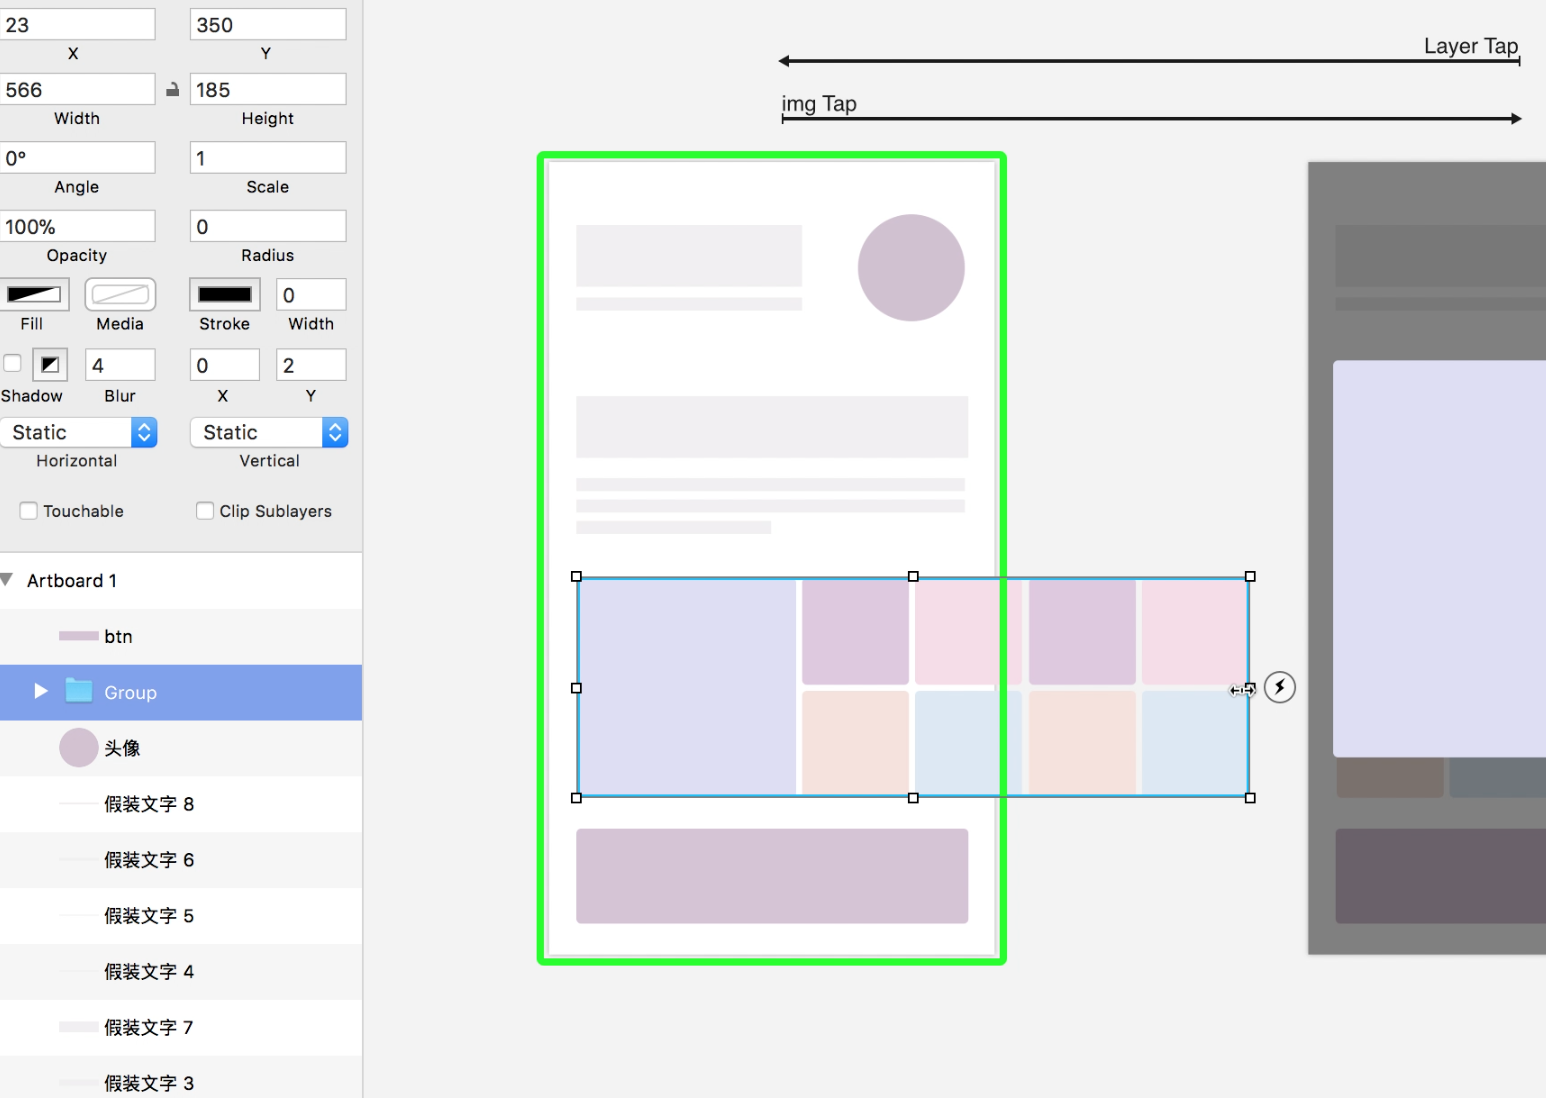This screenshot has height=1098, width=1546.
Task: Select layer 假装文字 8
Action: pos(181,805)
